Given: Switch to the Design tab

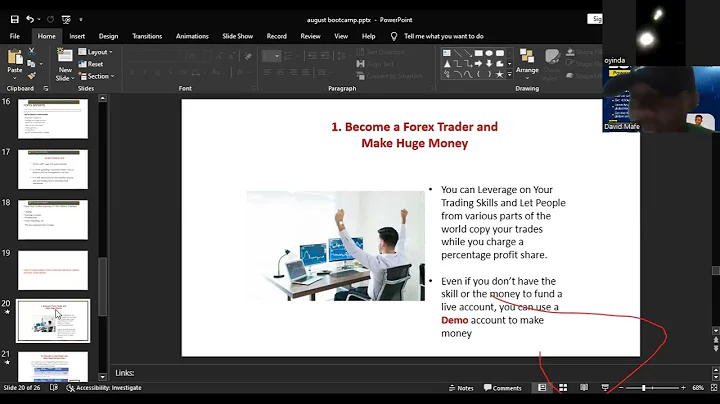Looking at the screenshot, I should pos(108,36).
